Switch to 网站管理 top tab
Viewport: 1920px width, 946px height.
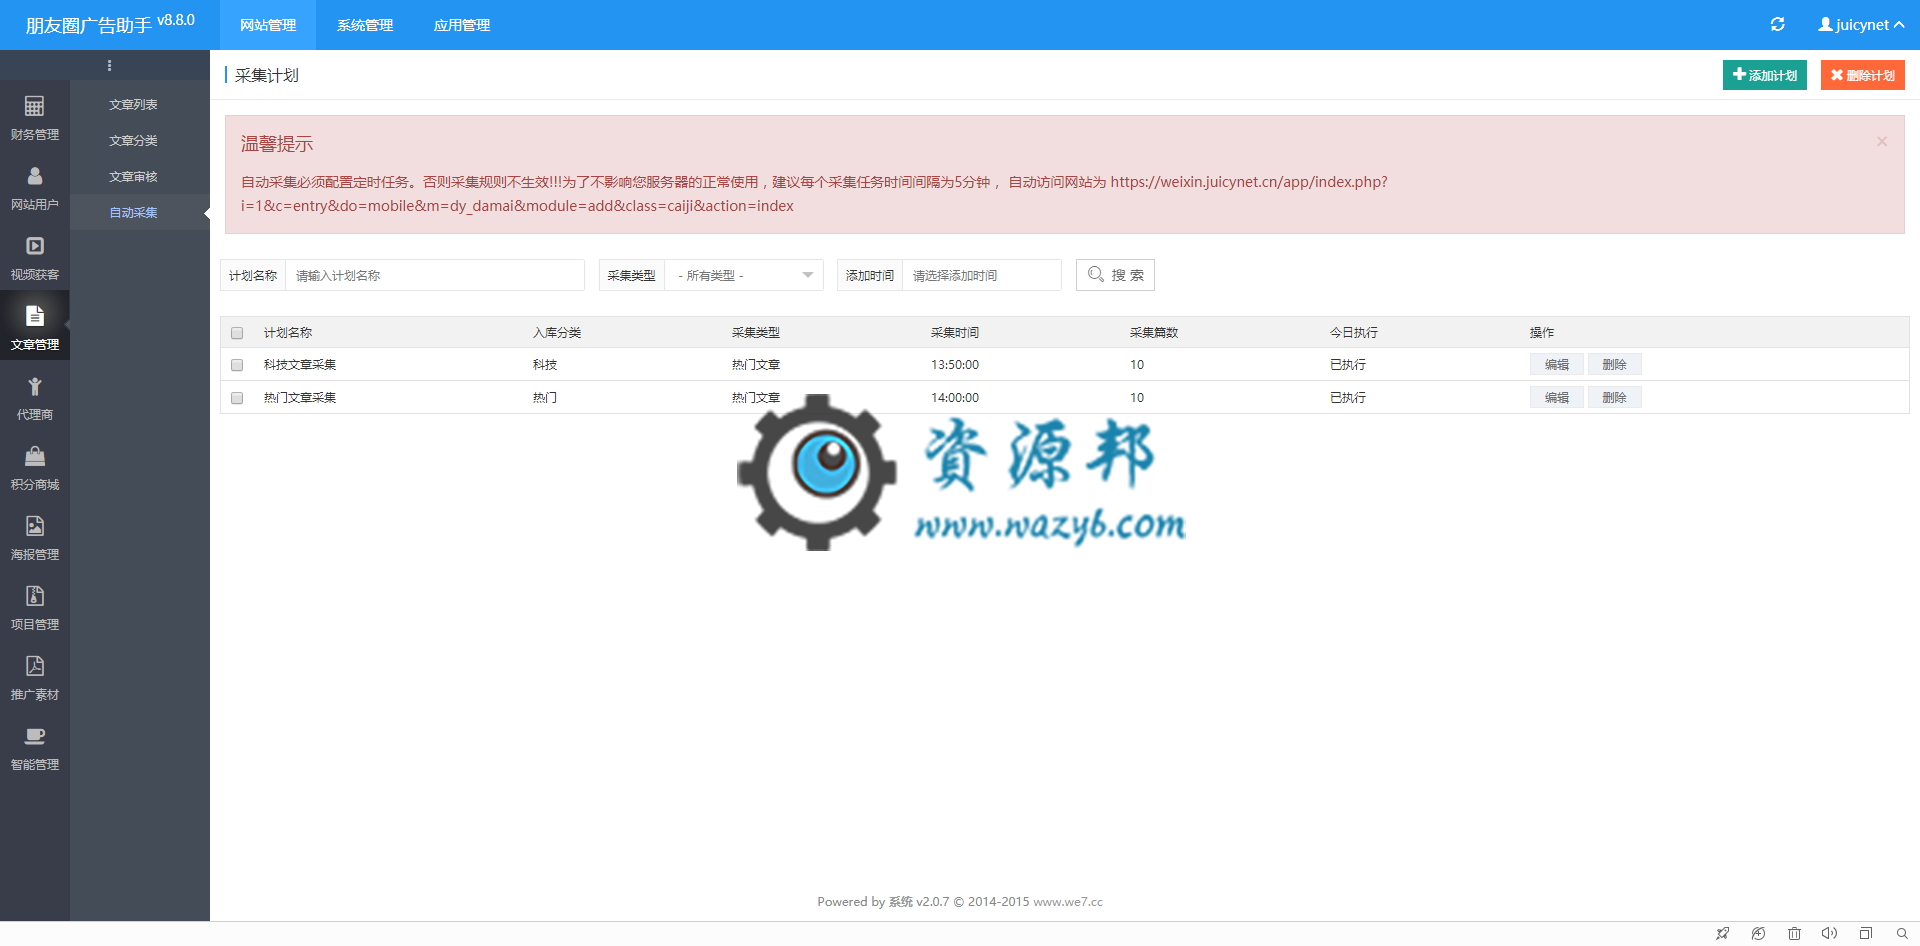click(268, 25)
